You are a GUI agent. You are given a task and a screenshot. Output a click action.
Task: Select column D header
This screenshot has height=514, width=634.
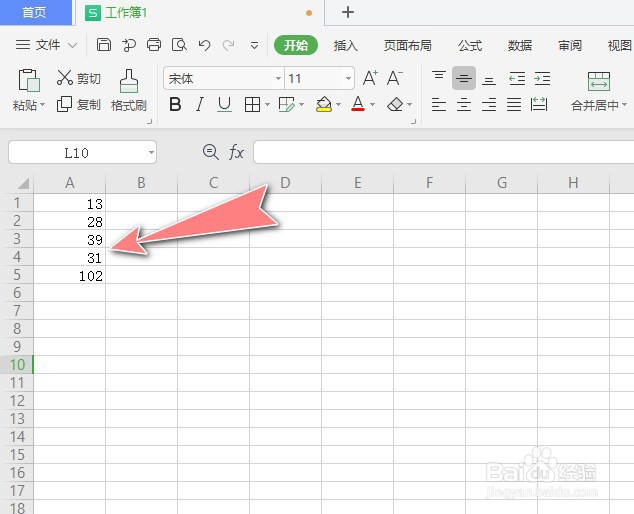click(x=285, y=183)
